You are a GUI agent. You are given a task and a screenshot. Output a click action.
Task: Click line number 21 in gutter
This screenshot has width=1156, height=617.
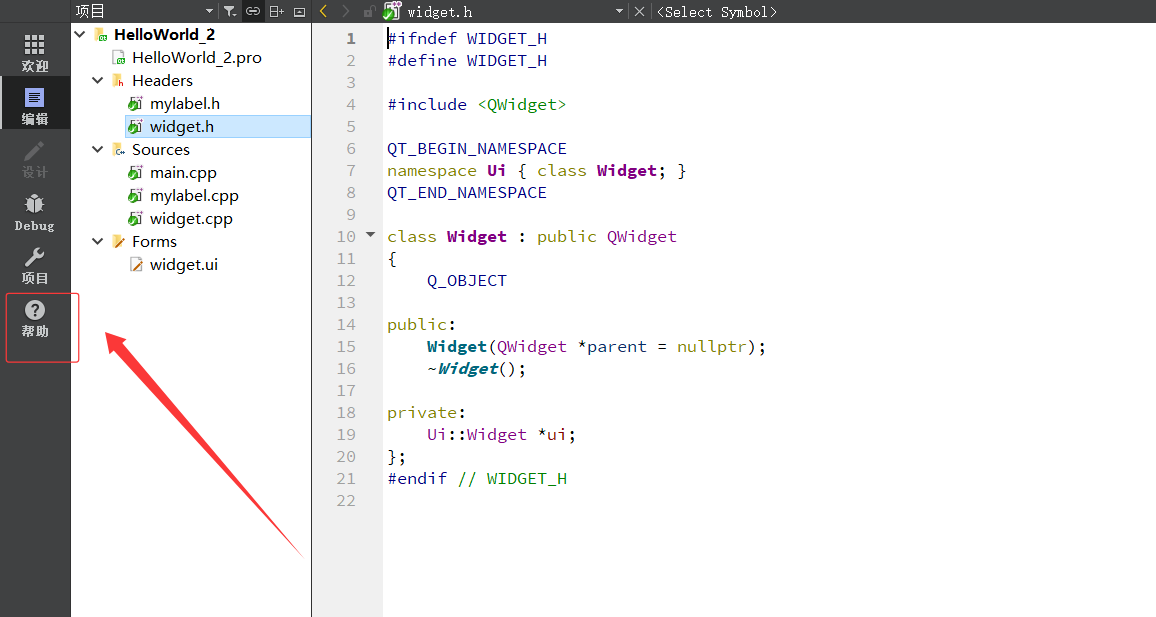tap(347, 478)
